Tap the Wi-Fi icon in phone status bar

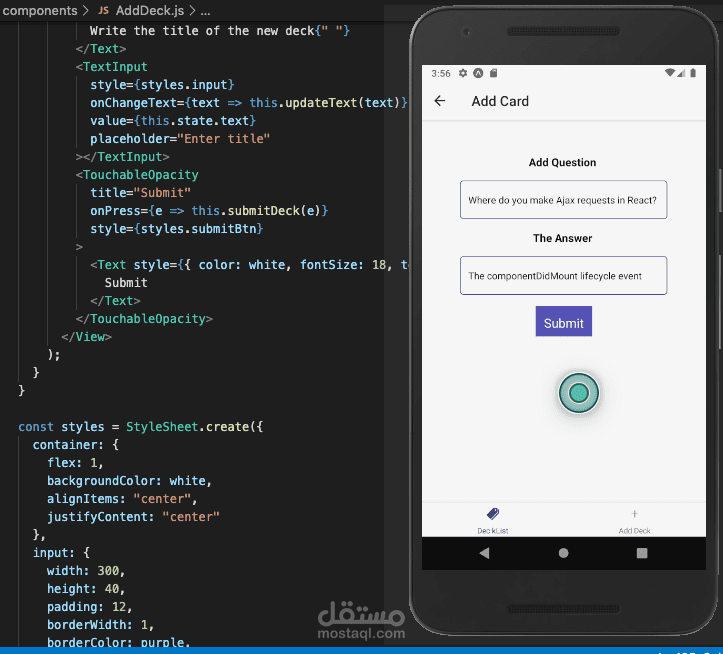point(670,72)
